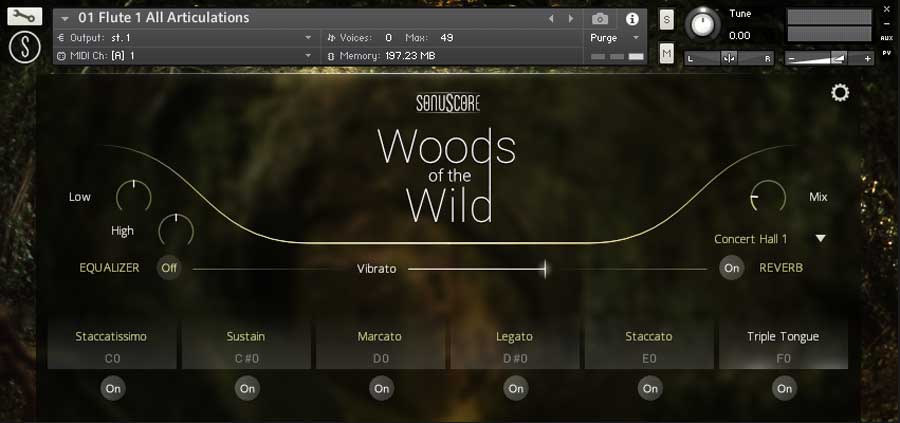
Task: Click the D#0 keyswitch label
Action: coord(515,359)
